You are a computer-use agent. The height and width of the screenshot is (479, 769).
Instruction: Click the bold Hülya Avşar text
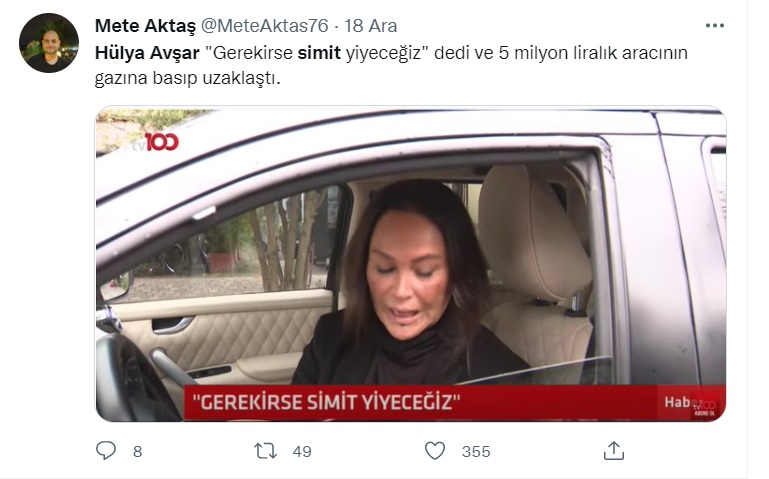click(x=147, y=53)
